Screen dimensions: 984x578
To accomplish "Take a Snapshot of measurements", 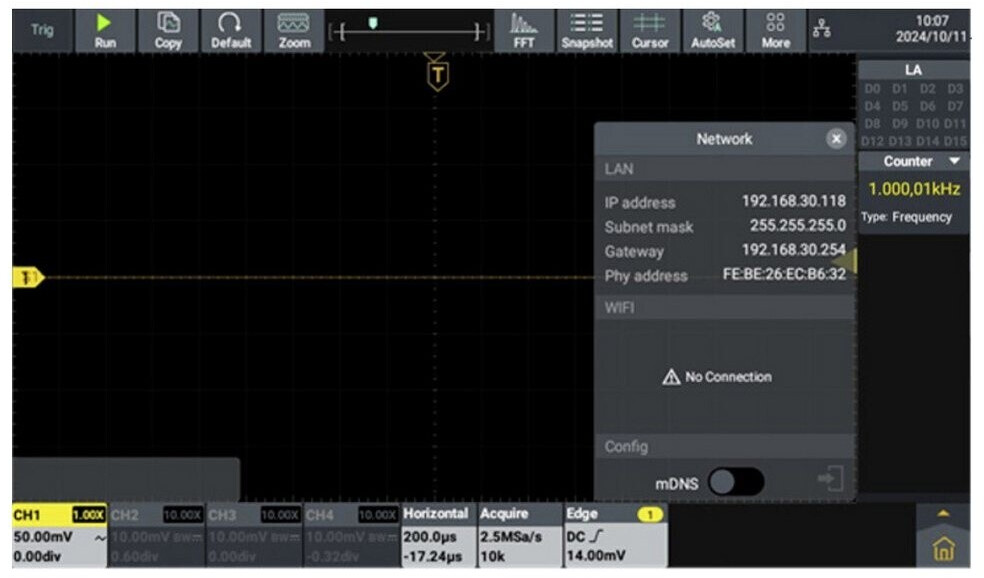I will pos(587,31).
